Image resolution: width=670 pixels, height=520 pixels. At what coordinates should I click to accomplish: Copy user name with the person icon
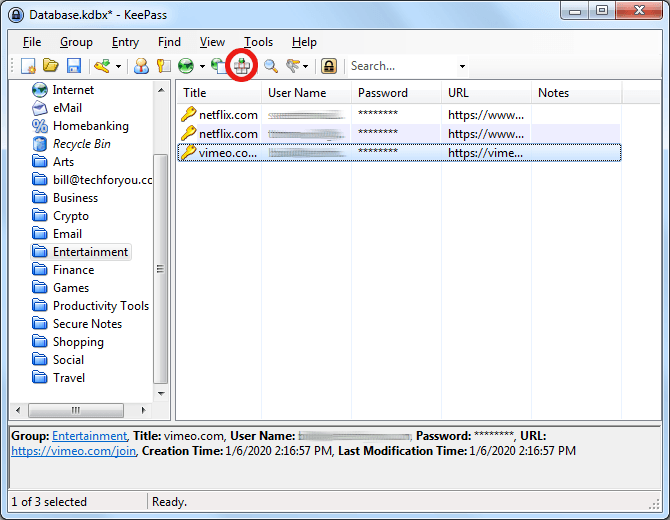coord(141,66)
